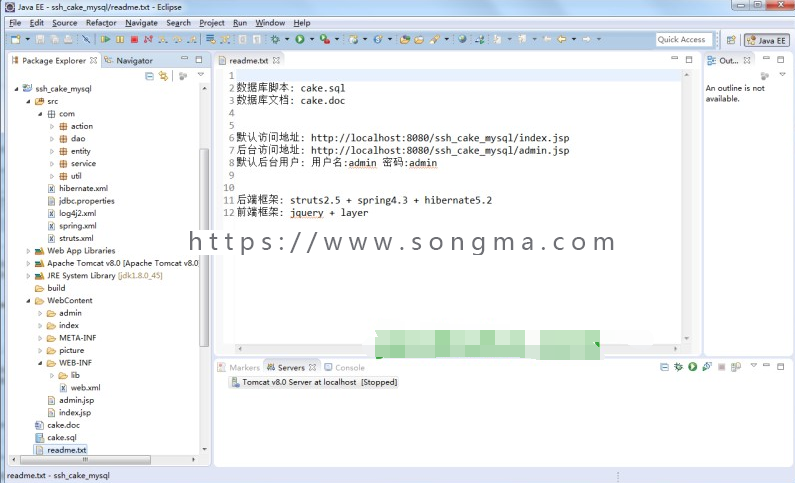Open the Project menu
Image resolution: width=795 pixels, height=483 pixels.
point(211,23)
